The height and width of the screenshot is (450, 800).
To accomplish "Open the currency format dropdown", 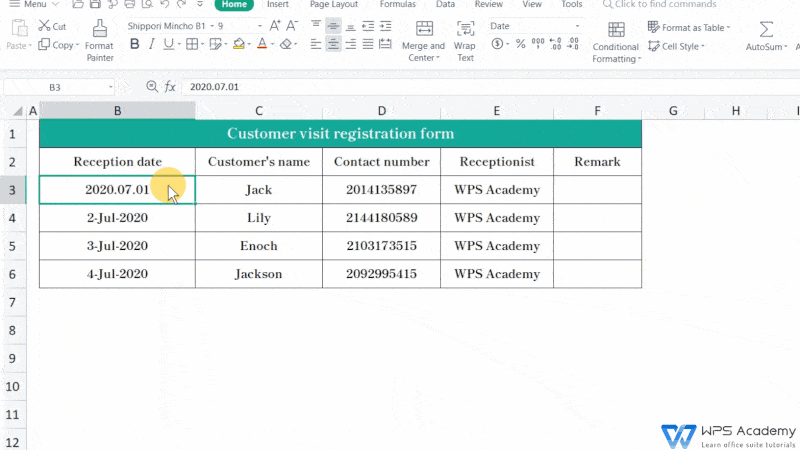I will point(507,44).
